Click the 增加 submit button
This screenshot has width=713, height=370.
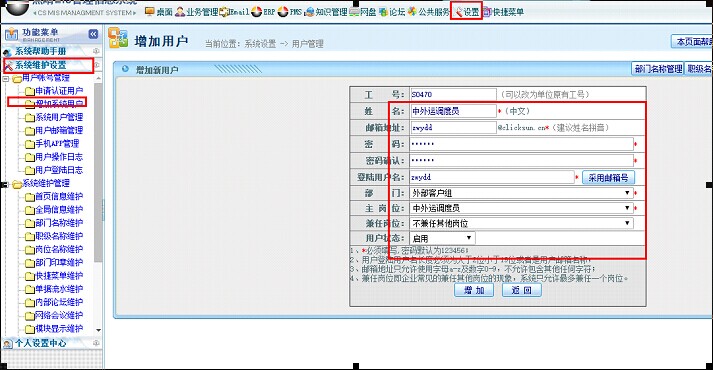click(474, 290)
